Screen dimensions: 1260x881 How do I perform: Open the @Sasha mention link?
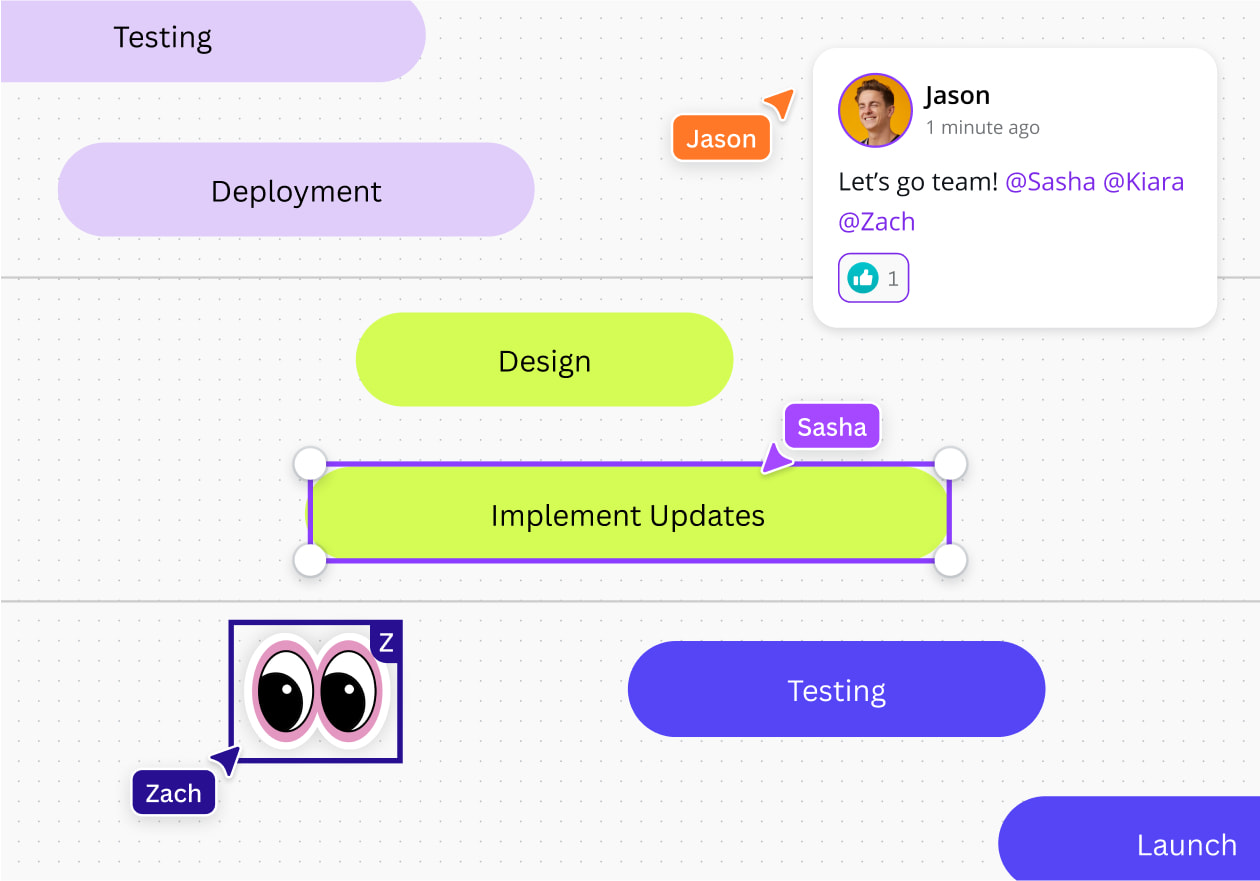pos(1051,182)
